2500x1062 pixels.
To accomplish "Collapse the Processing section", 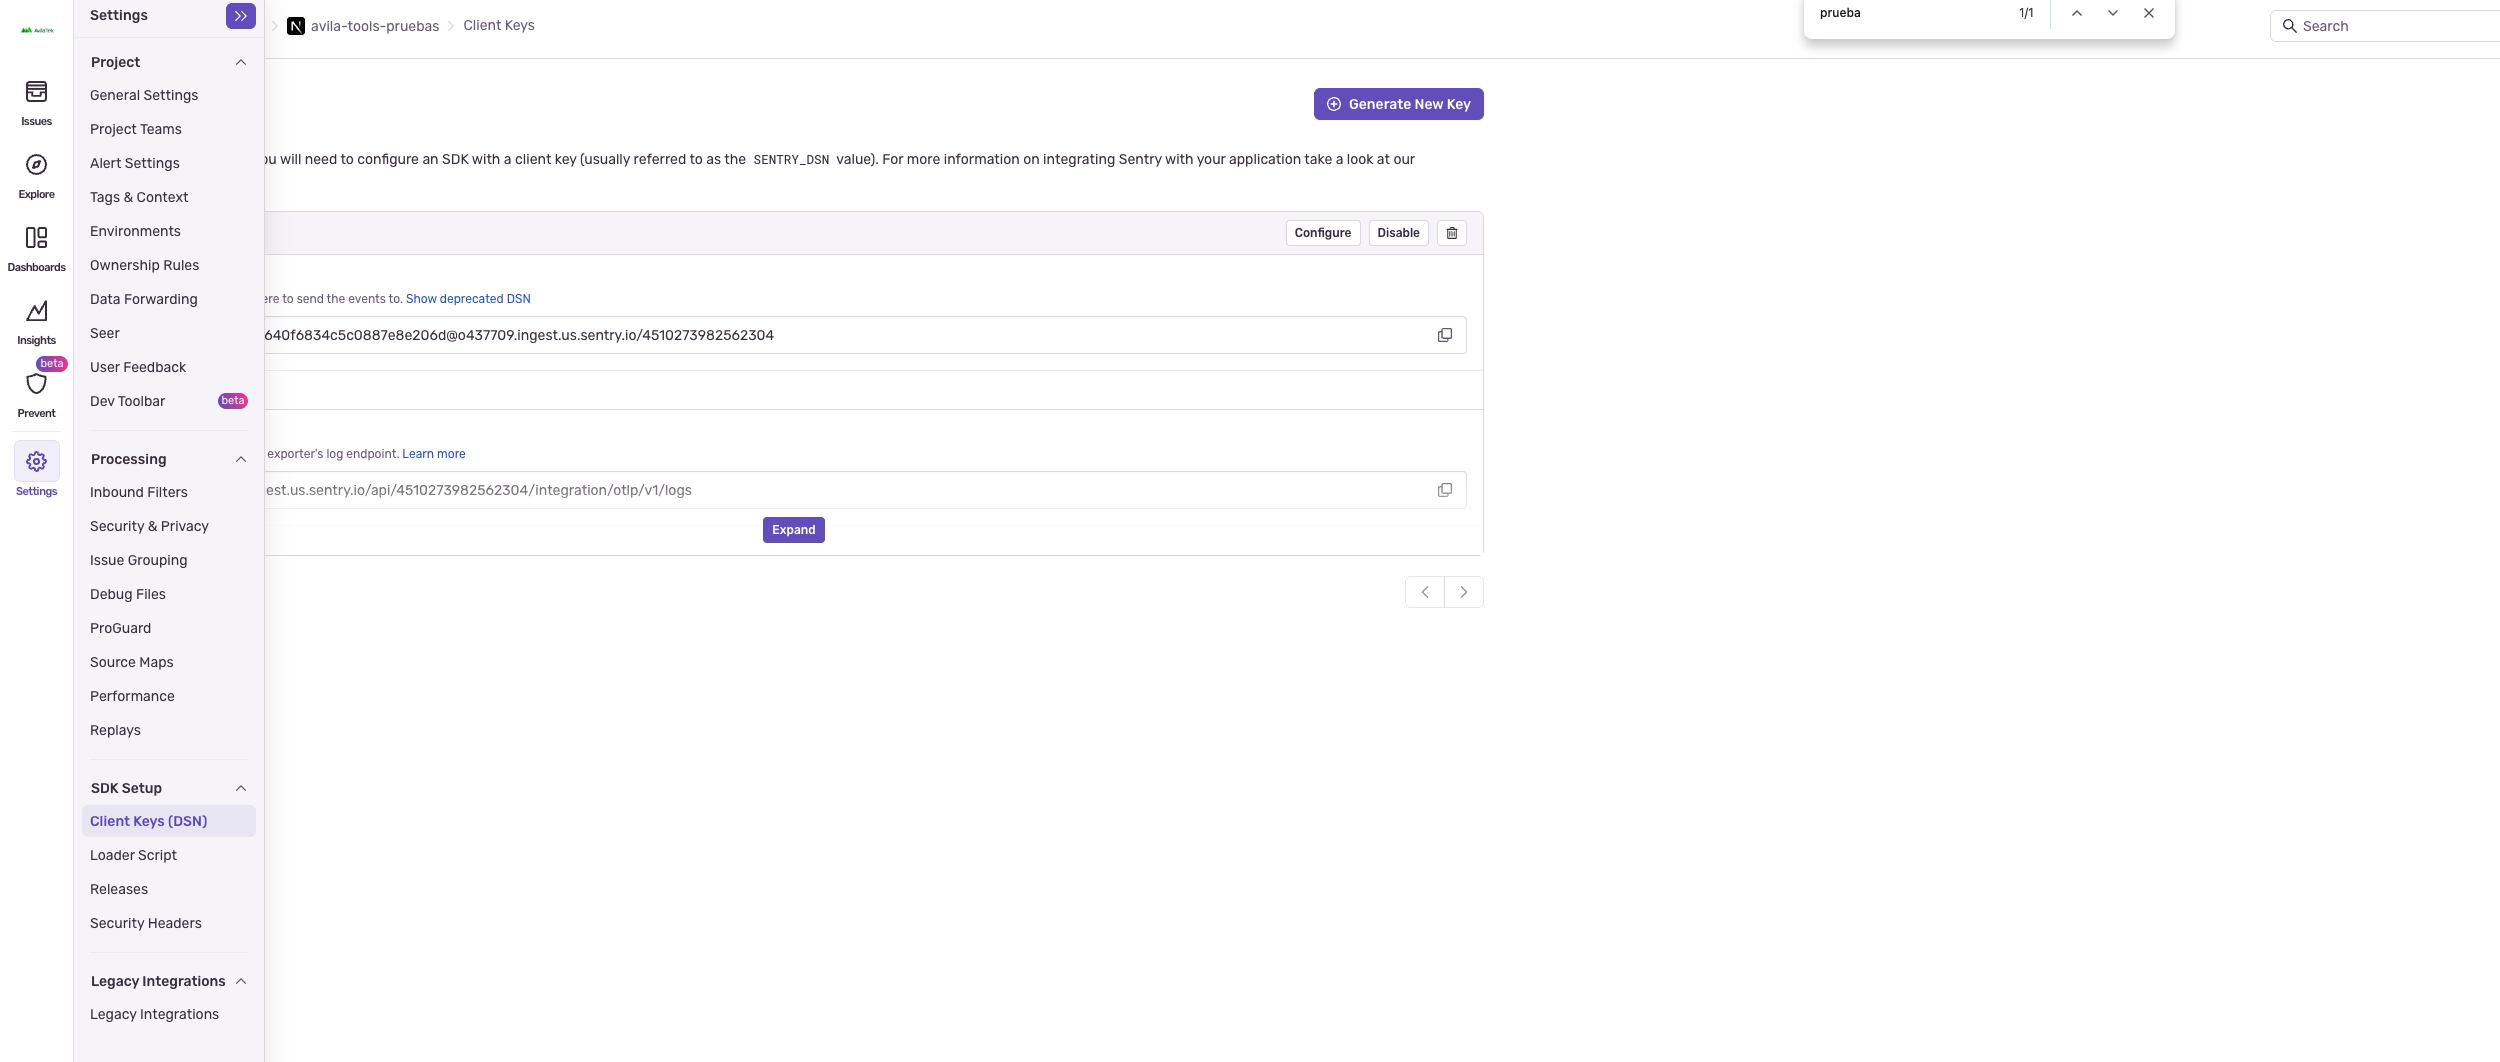I will [241, 459].
